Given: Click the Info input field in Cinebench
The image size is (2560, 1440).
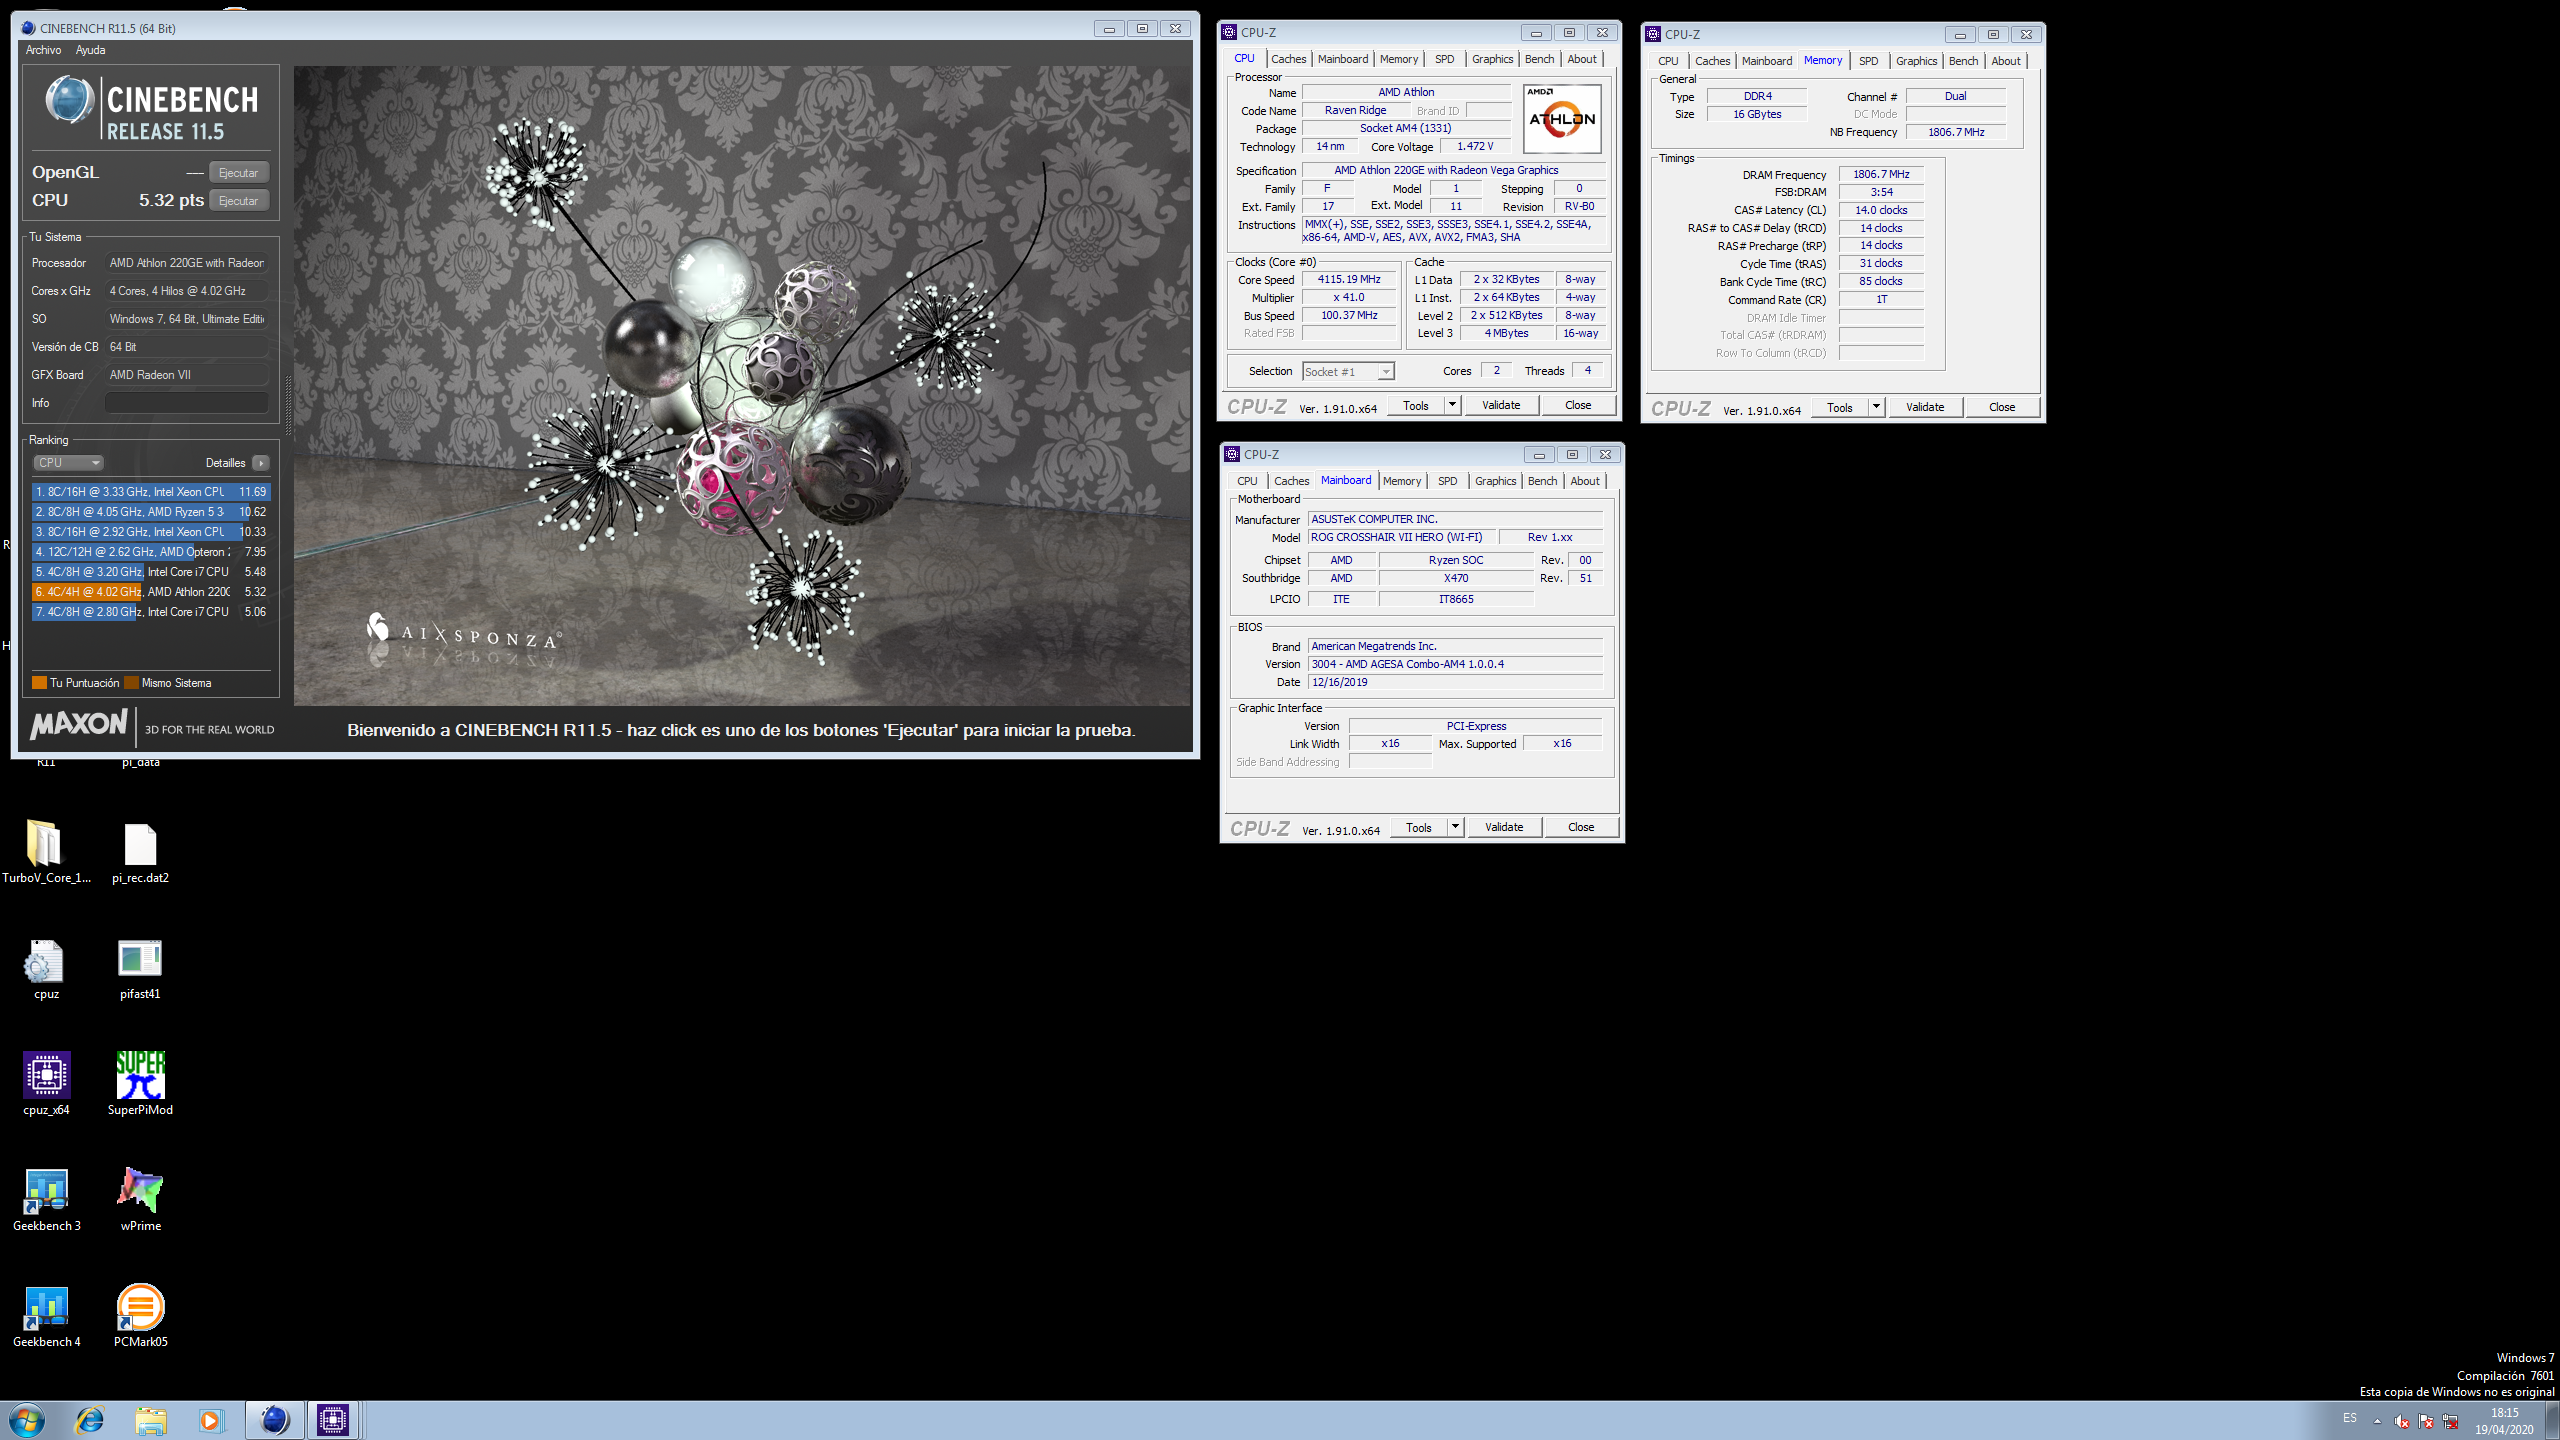Looking at the screenshot, I should tap(187, 403).
